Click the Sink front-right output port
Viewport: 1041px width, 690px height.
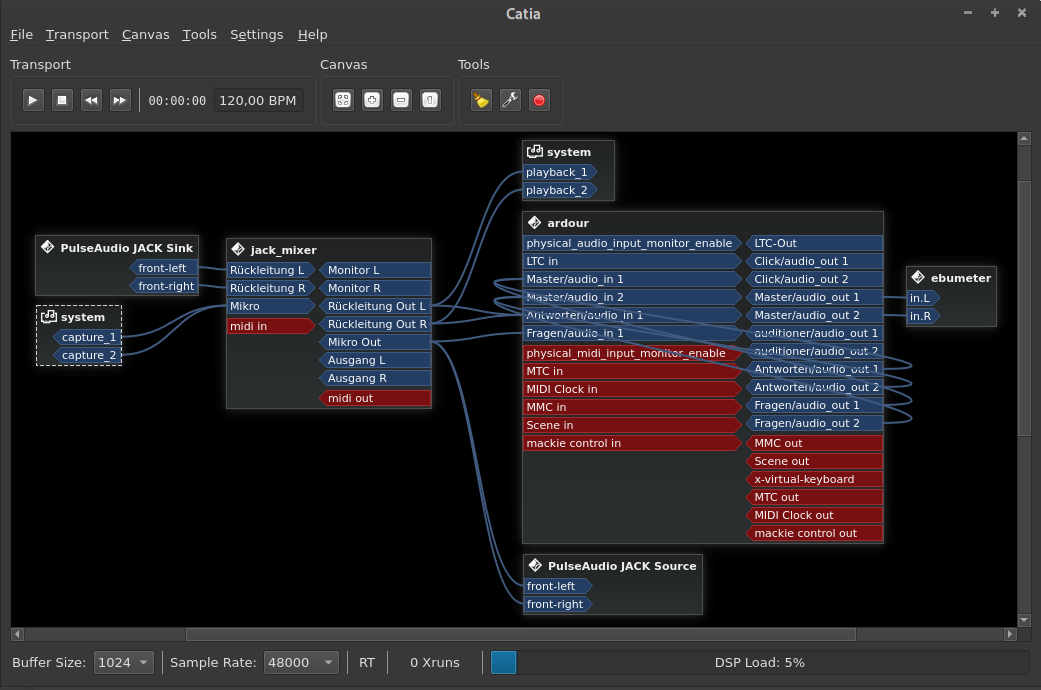163,286
